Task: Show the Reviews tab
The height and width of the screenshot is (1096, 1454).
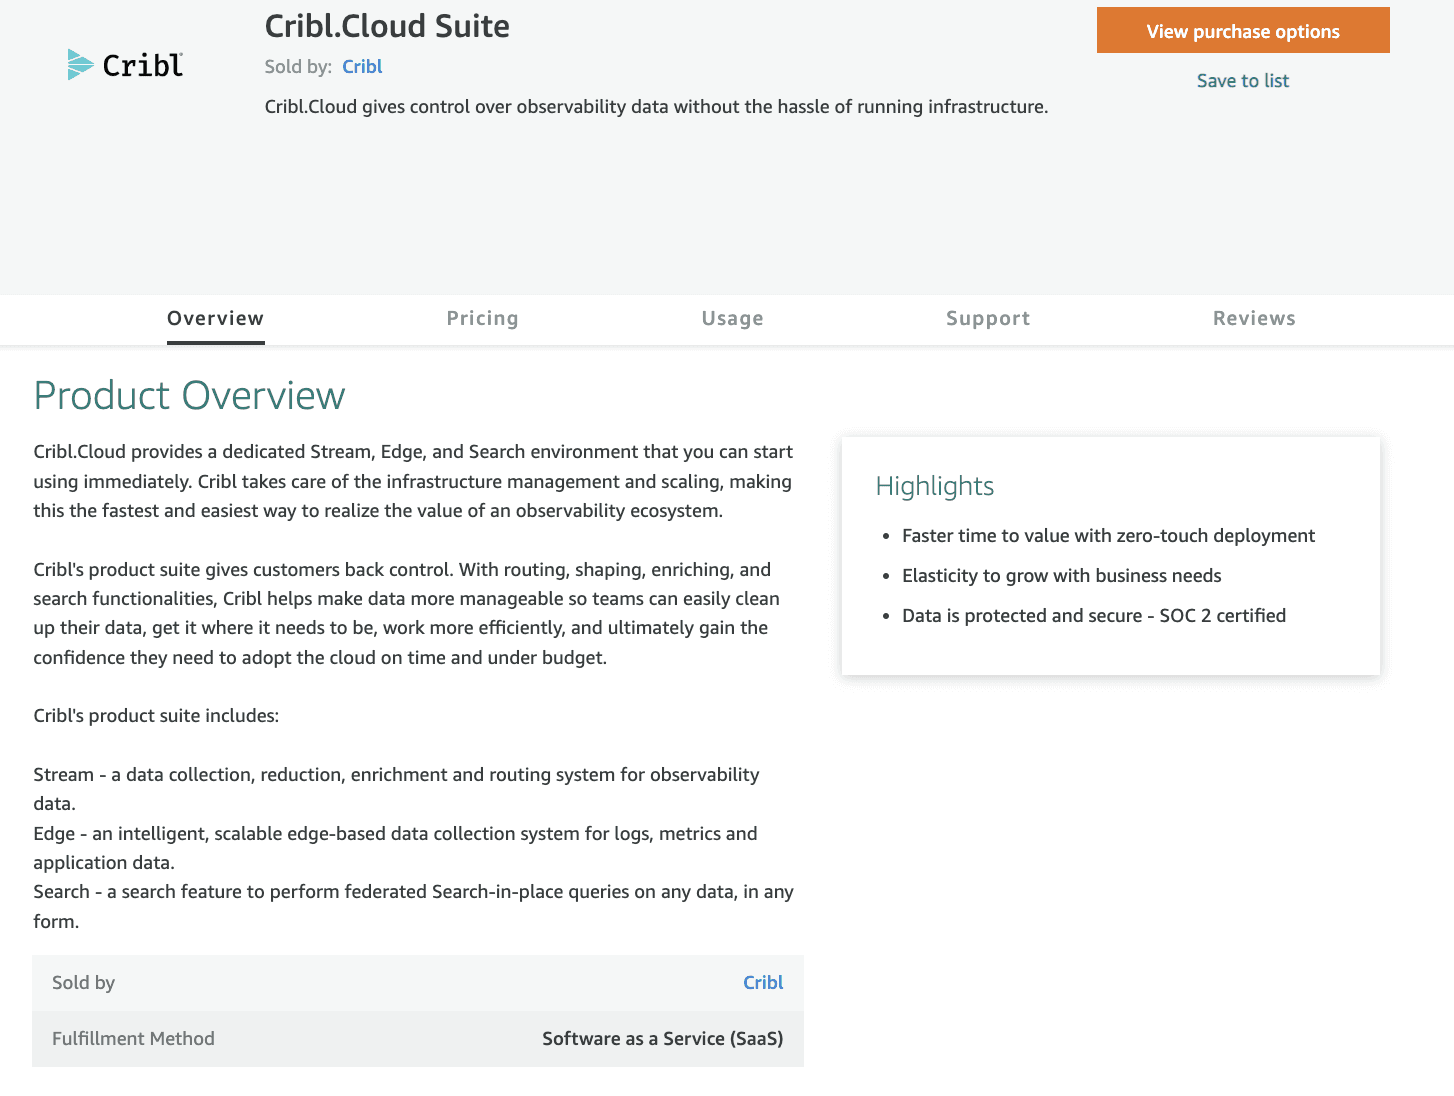Action: 1253,319
